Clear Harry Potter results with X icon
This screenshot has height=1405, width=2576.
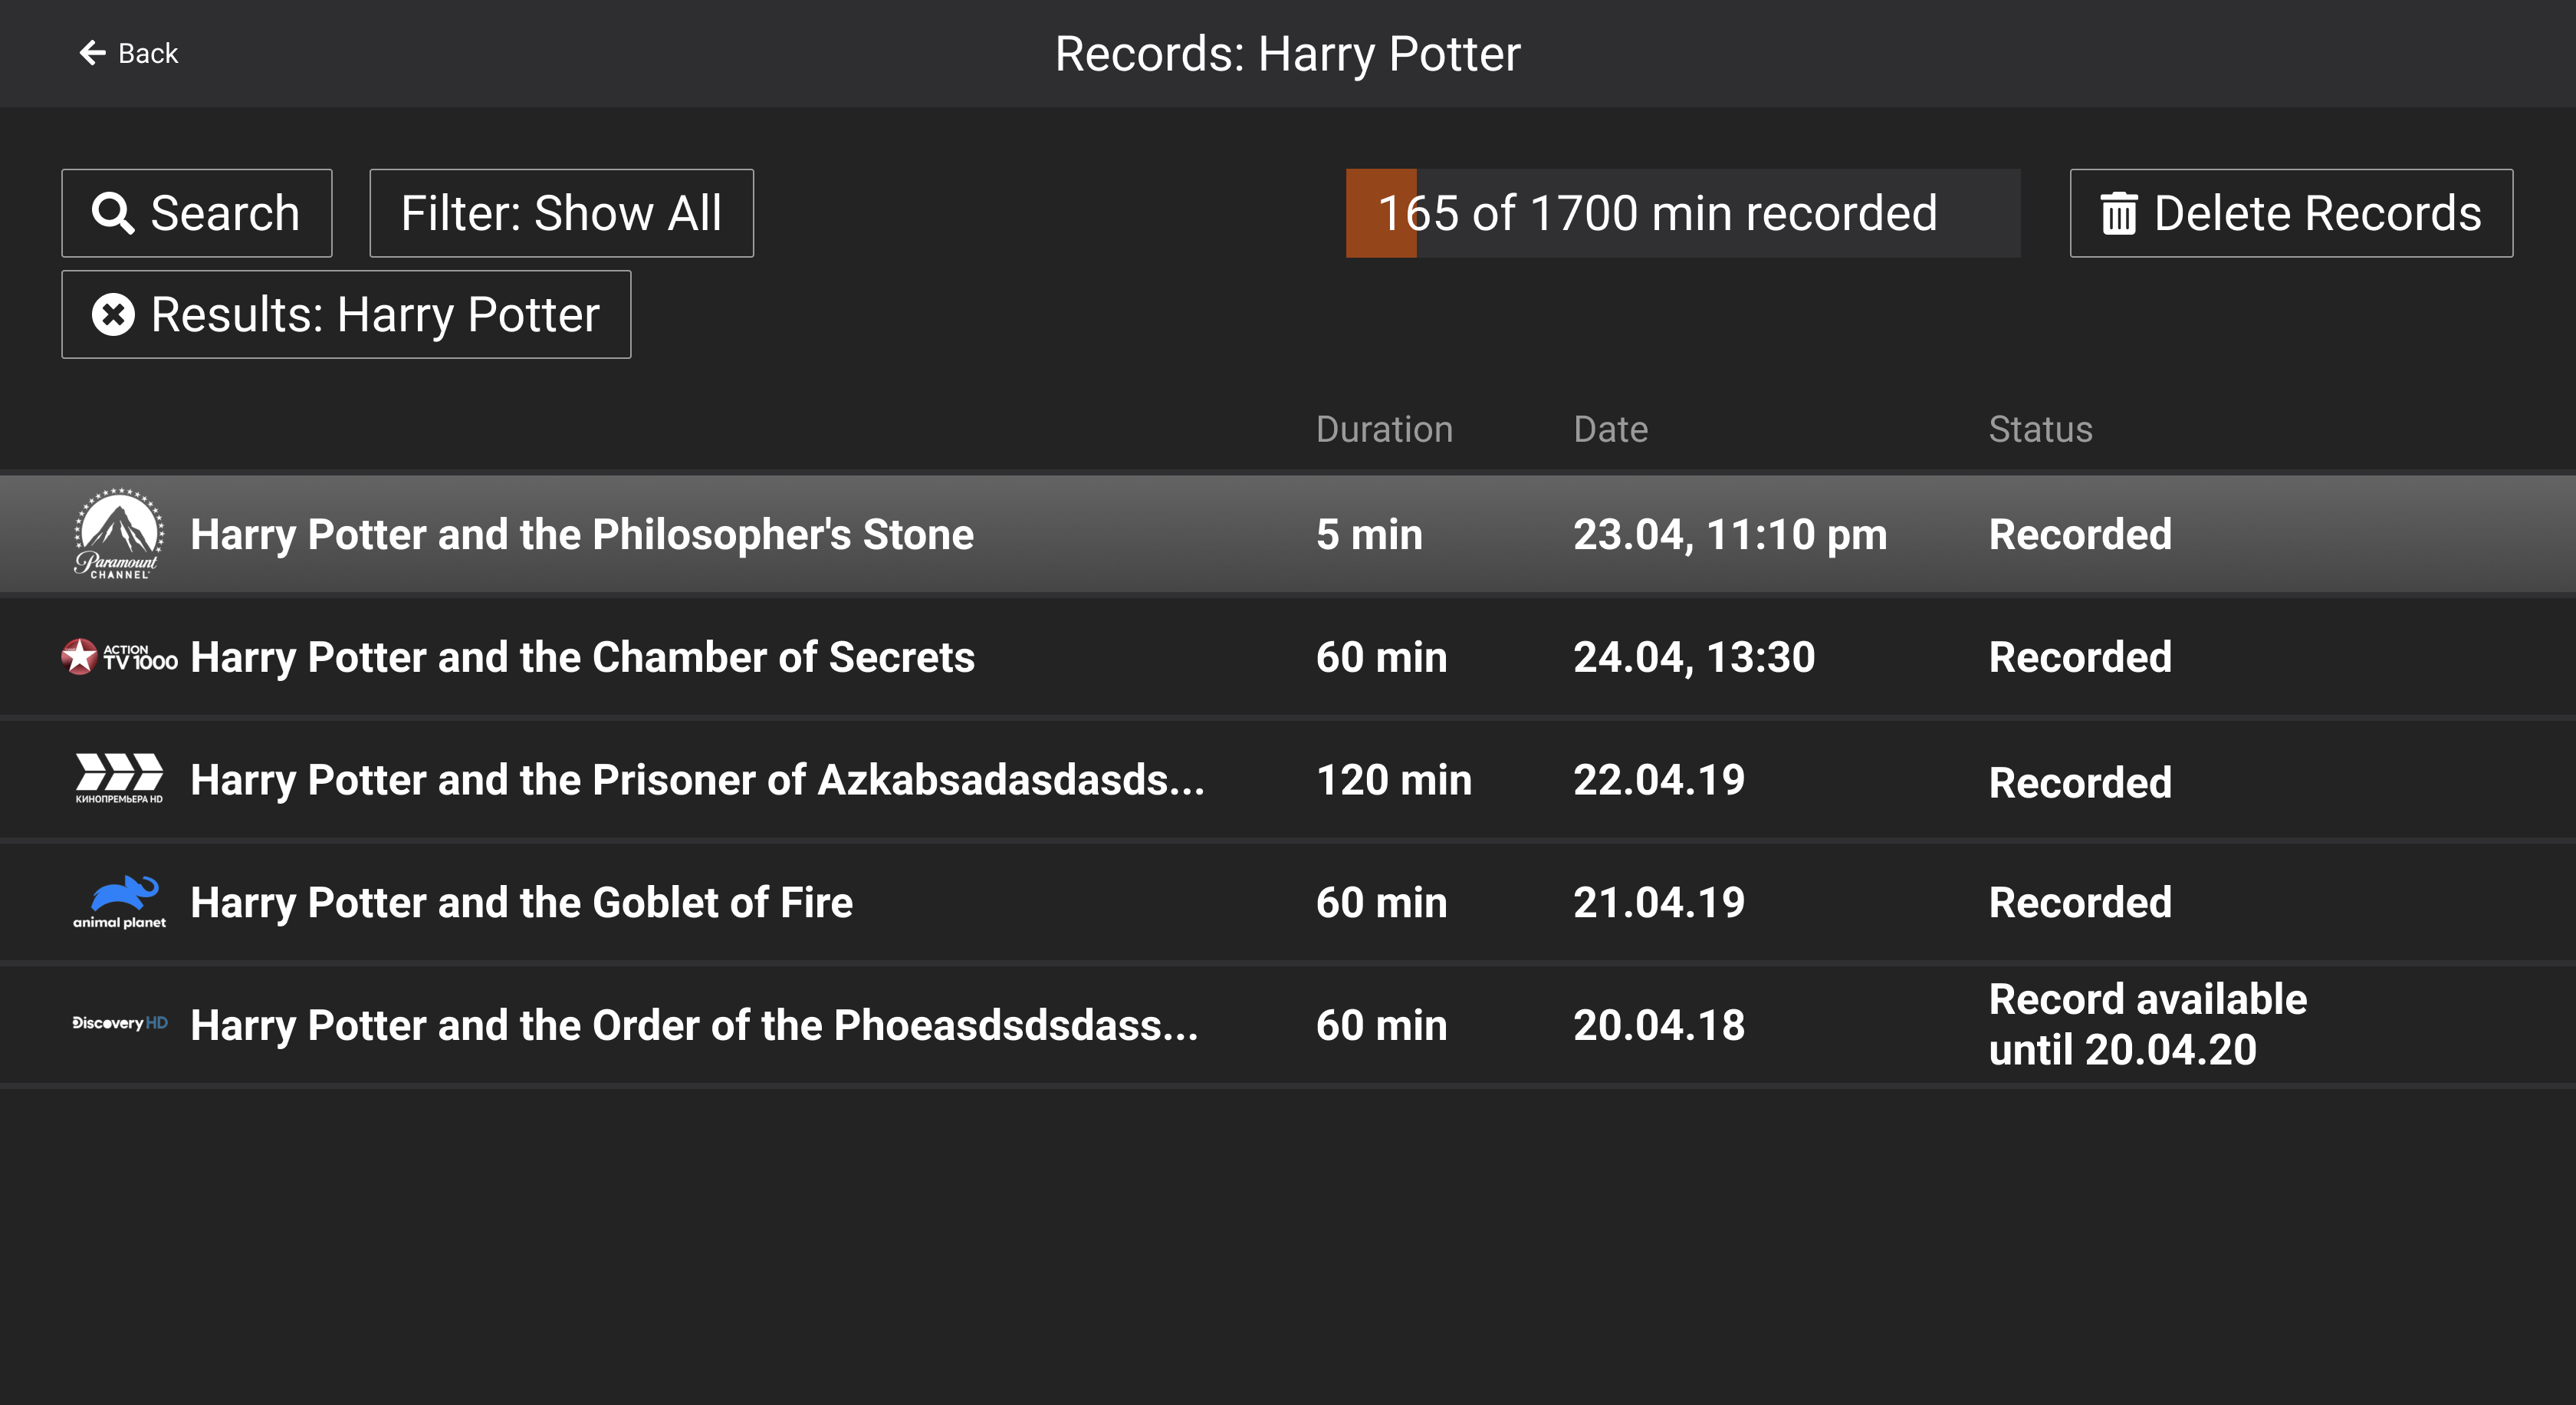pos(113,315)
